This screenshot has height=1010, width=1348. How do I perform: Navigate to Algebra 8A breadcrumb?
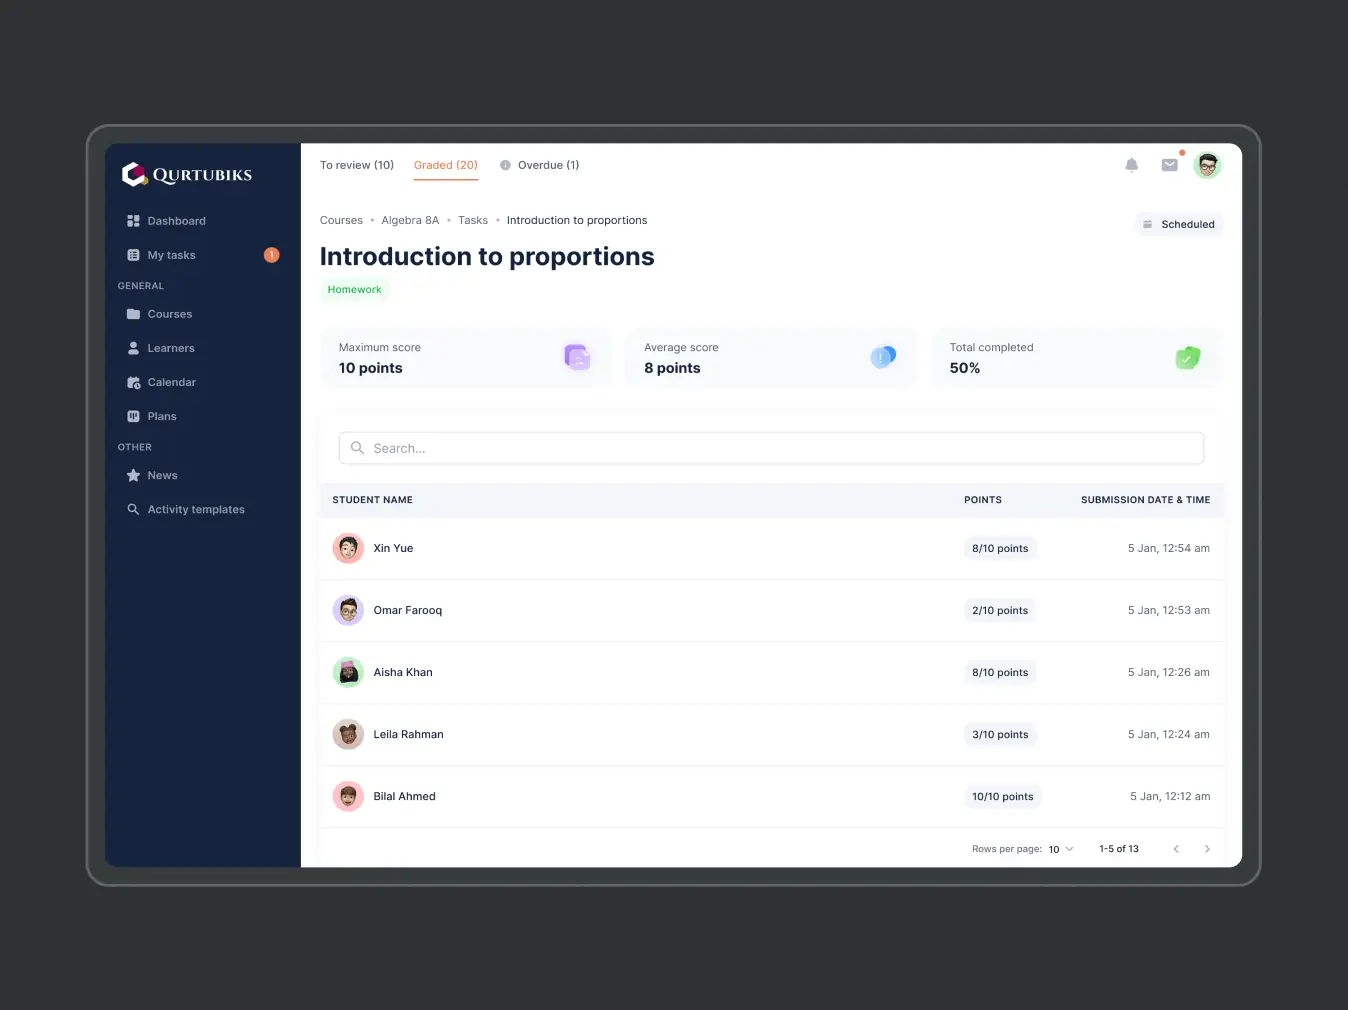click(410, 220)
